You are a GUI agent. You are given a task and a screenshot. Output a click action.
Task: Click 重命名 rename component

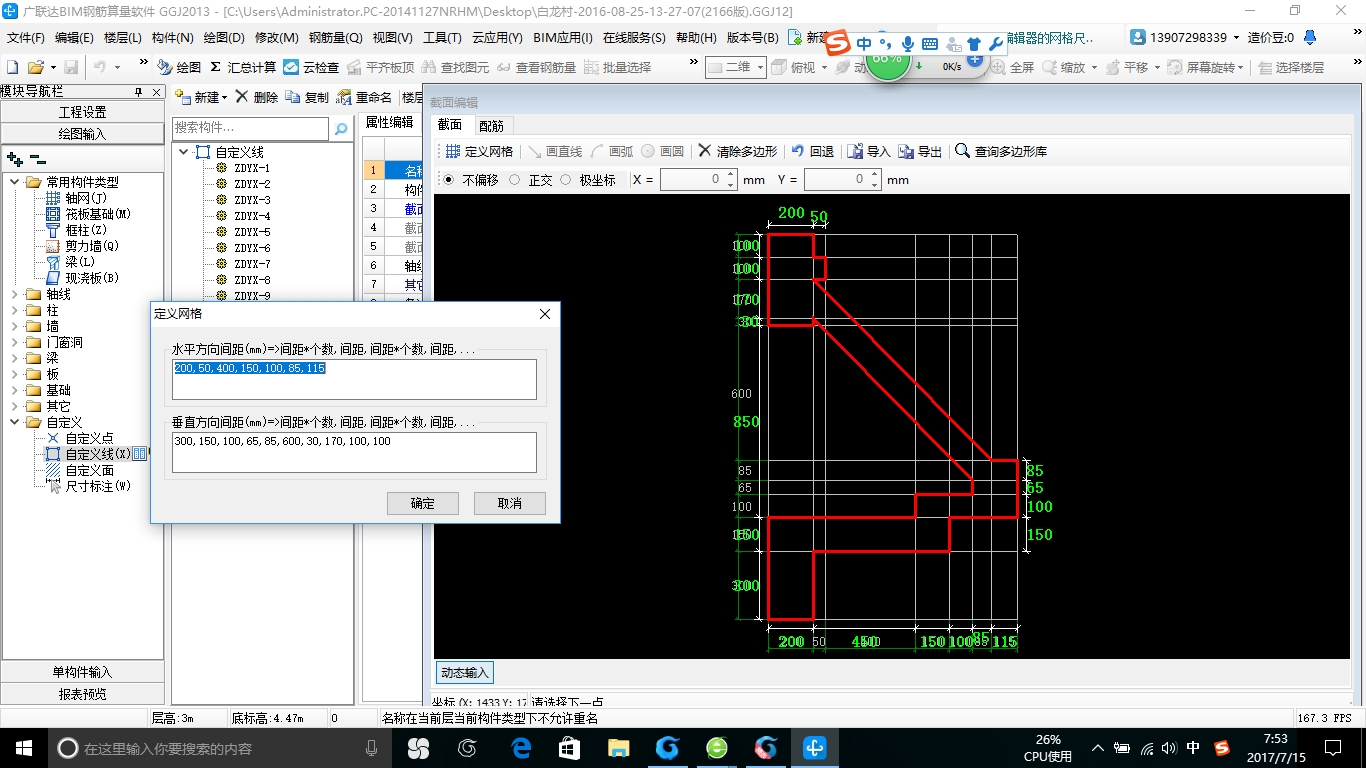364,97
